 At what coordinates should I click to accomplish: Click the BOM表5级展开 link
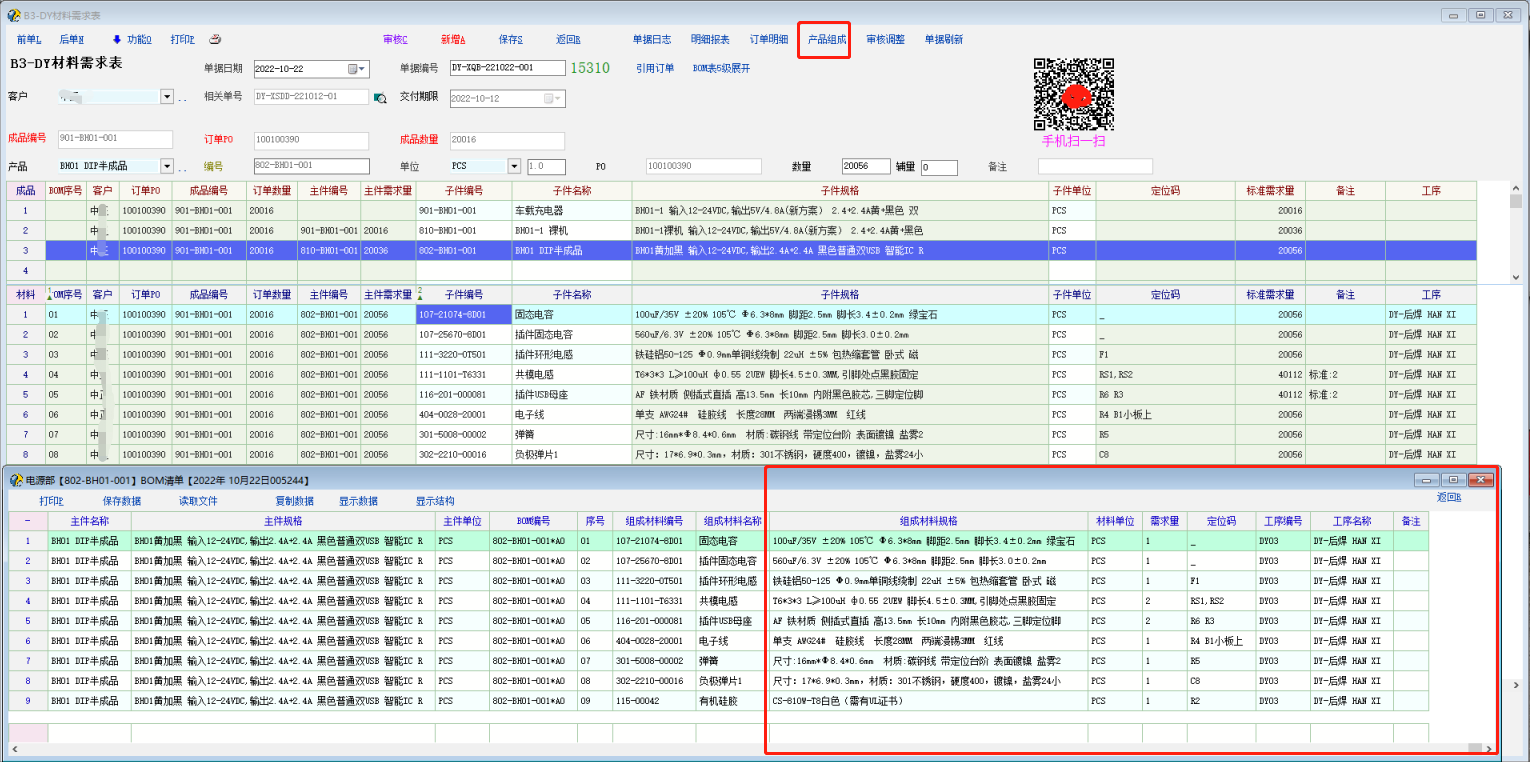[x=721, y=69]
